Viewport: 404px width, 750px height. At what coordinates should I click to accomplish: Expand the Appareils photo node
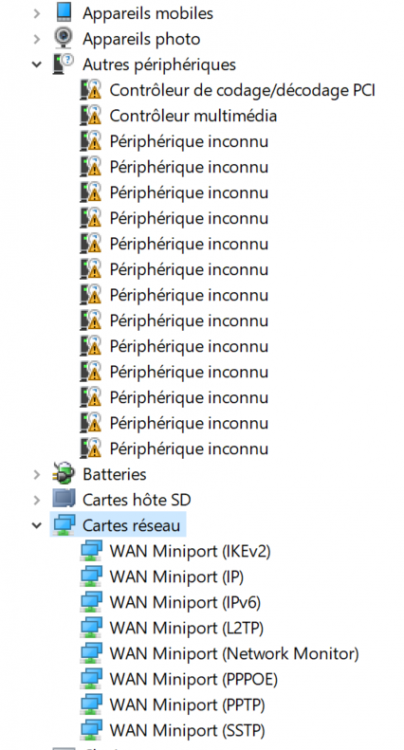(37, 39)
